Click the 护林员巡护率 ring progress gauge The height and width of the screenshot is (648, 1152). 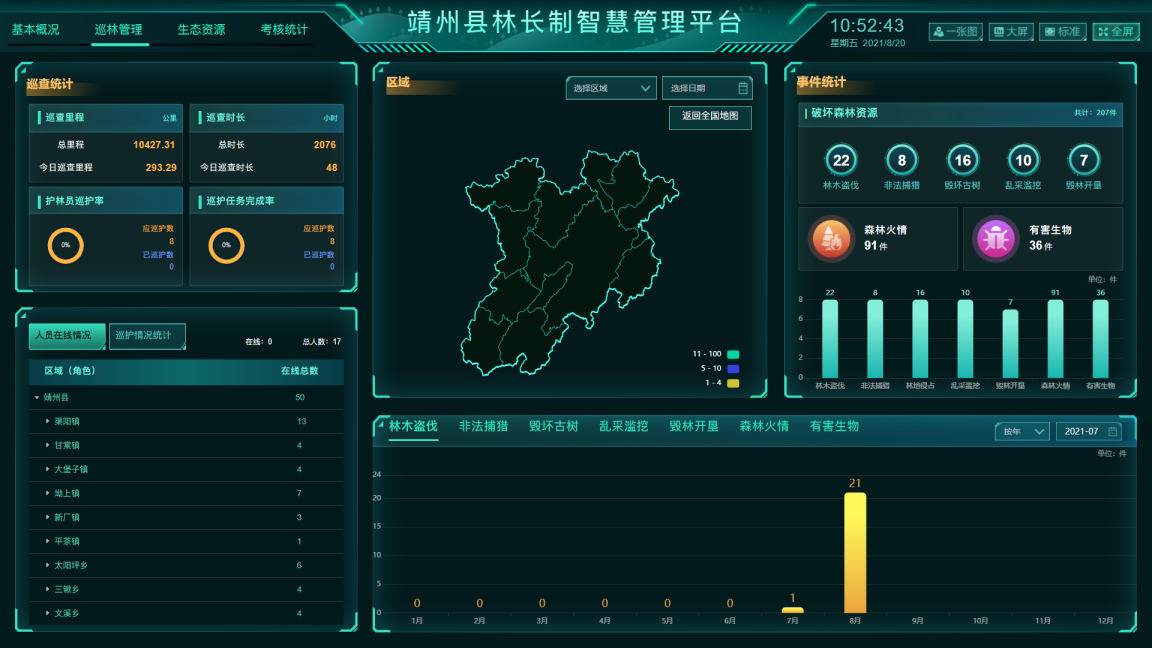pos(65,244)
